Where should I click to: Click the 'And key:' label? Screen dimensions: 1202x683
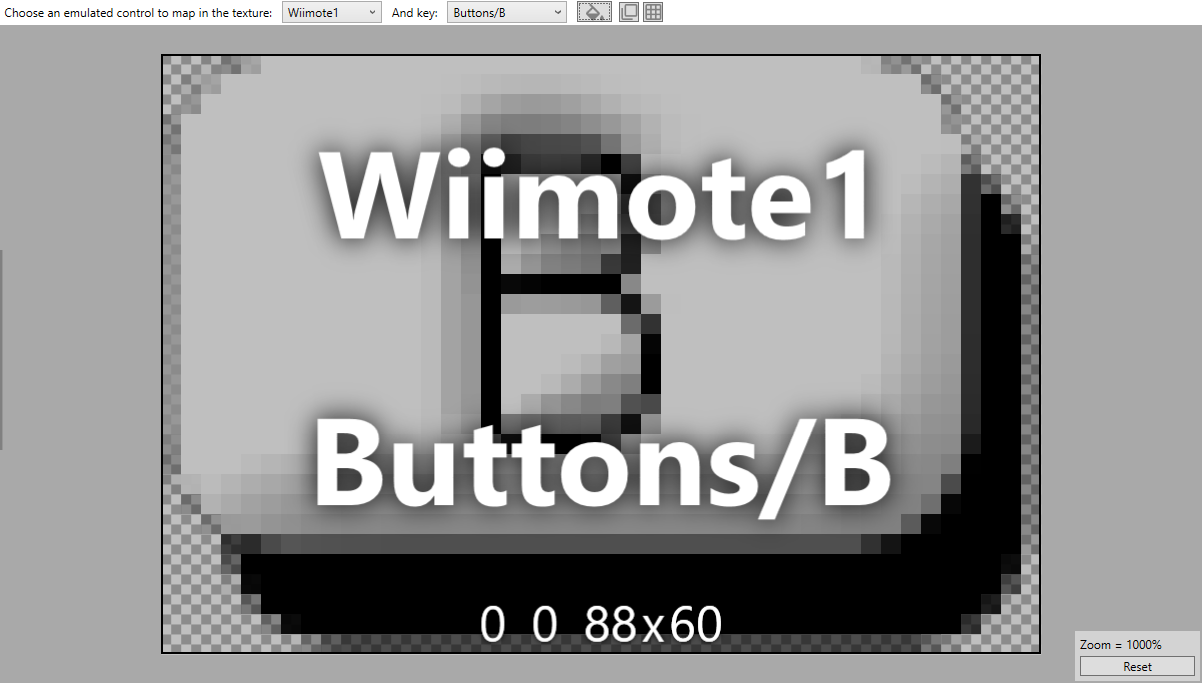pyautogui.click(x=414, y=13)
